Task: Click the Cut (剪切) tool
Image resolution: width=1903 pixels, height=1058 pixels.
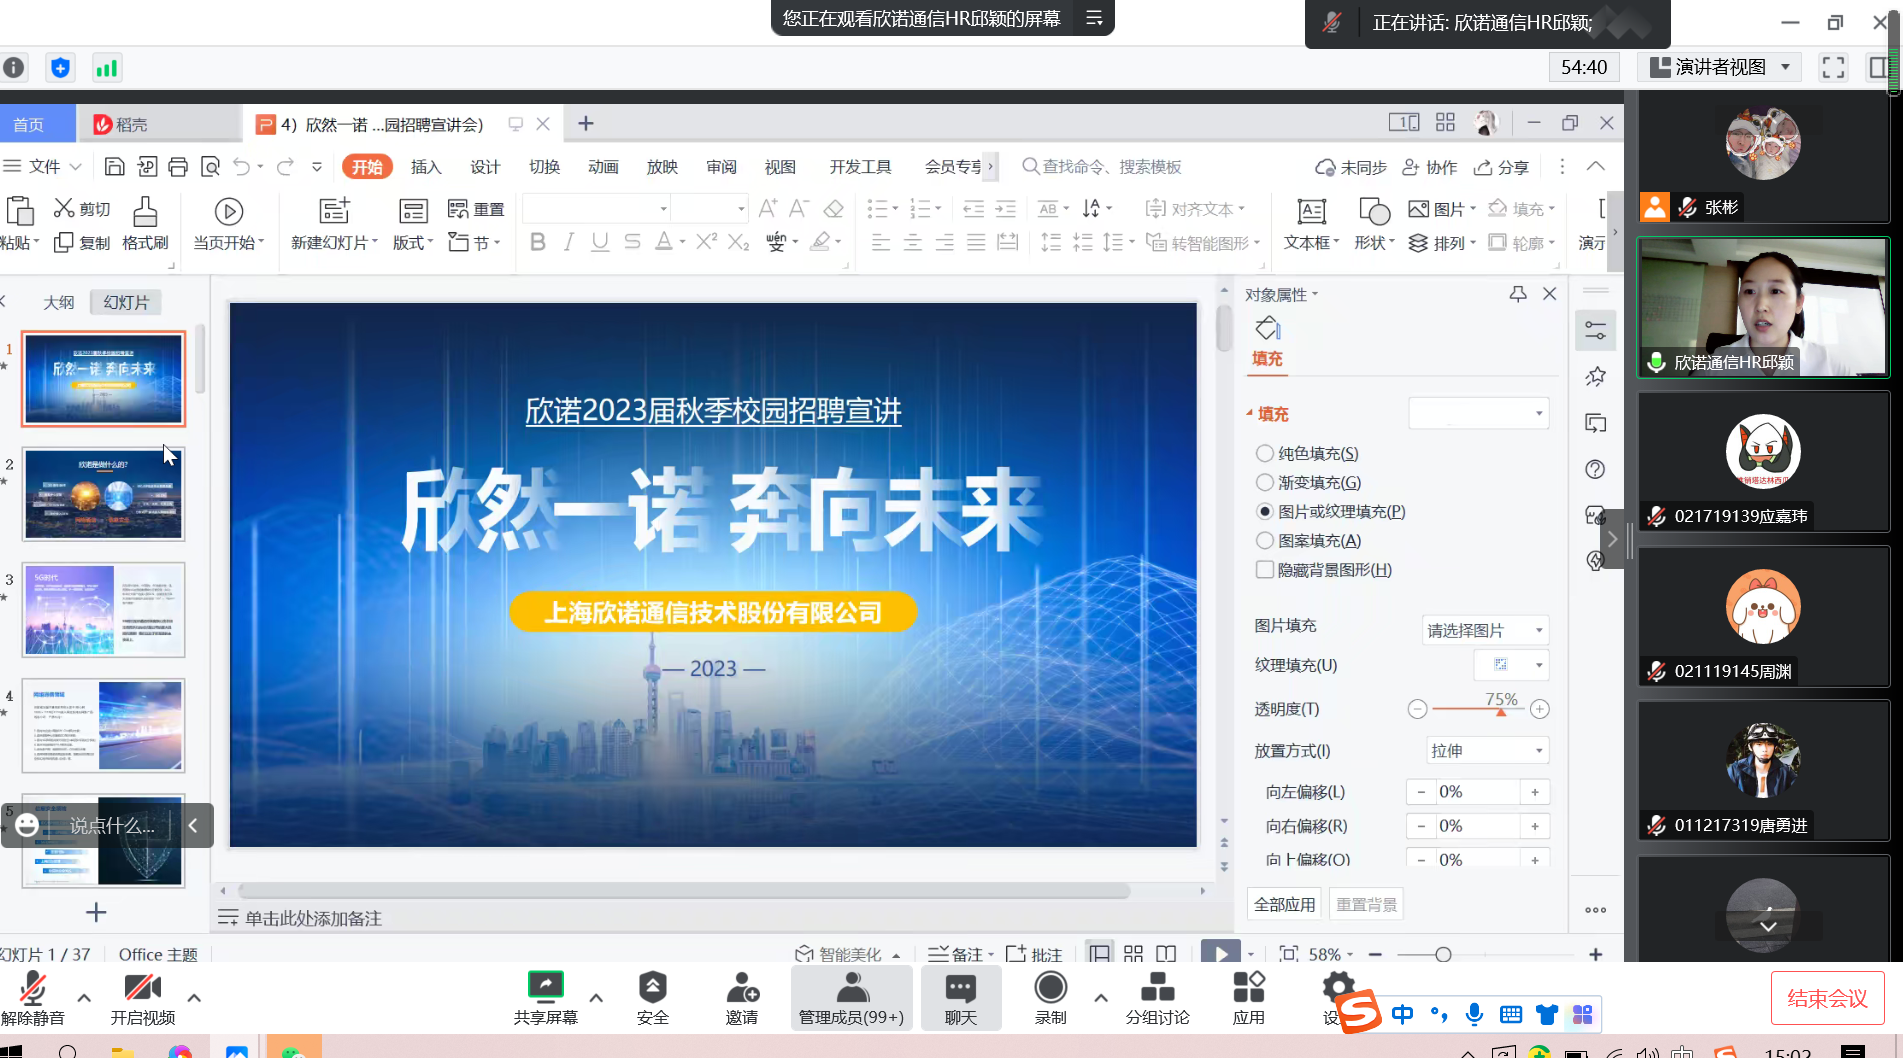Action: click(x=82, y=208)
